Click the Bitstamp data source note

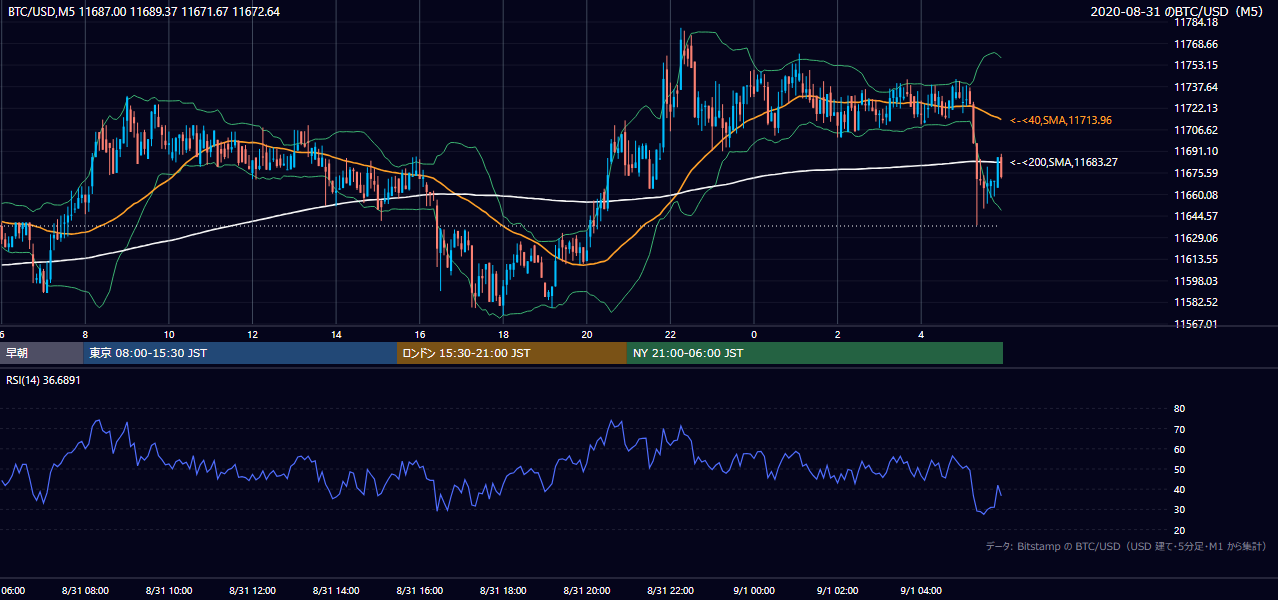1126,546
